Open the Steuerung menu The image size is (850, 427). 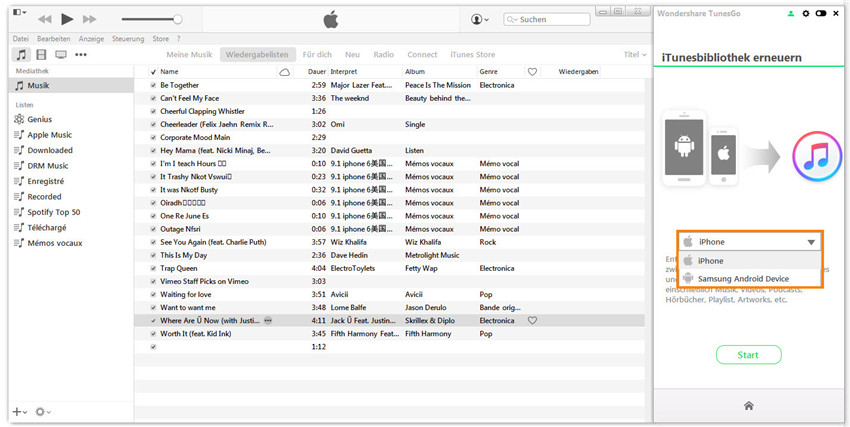click(x=128, y=39)
